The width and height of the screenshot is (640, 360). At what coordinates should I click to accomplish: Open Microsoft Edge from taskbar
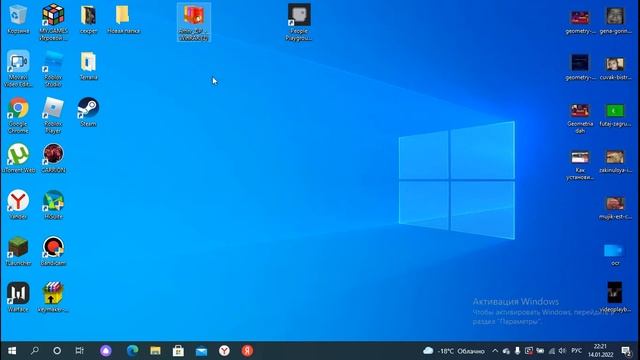point(132,351)
